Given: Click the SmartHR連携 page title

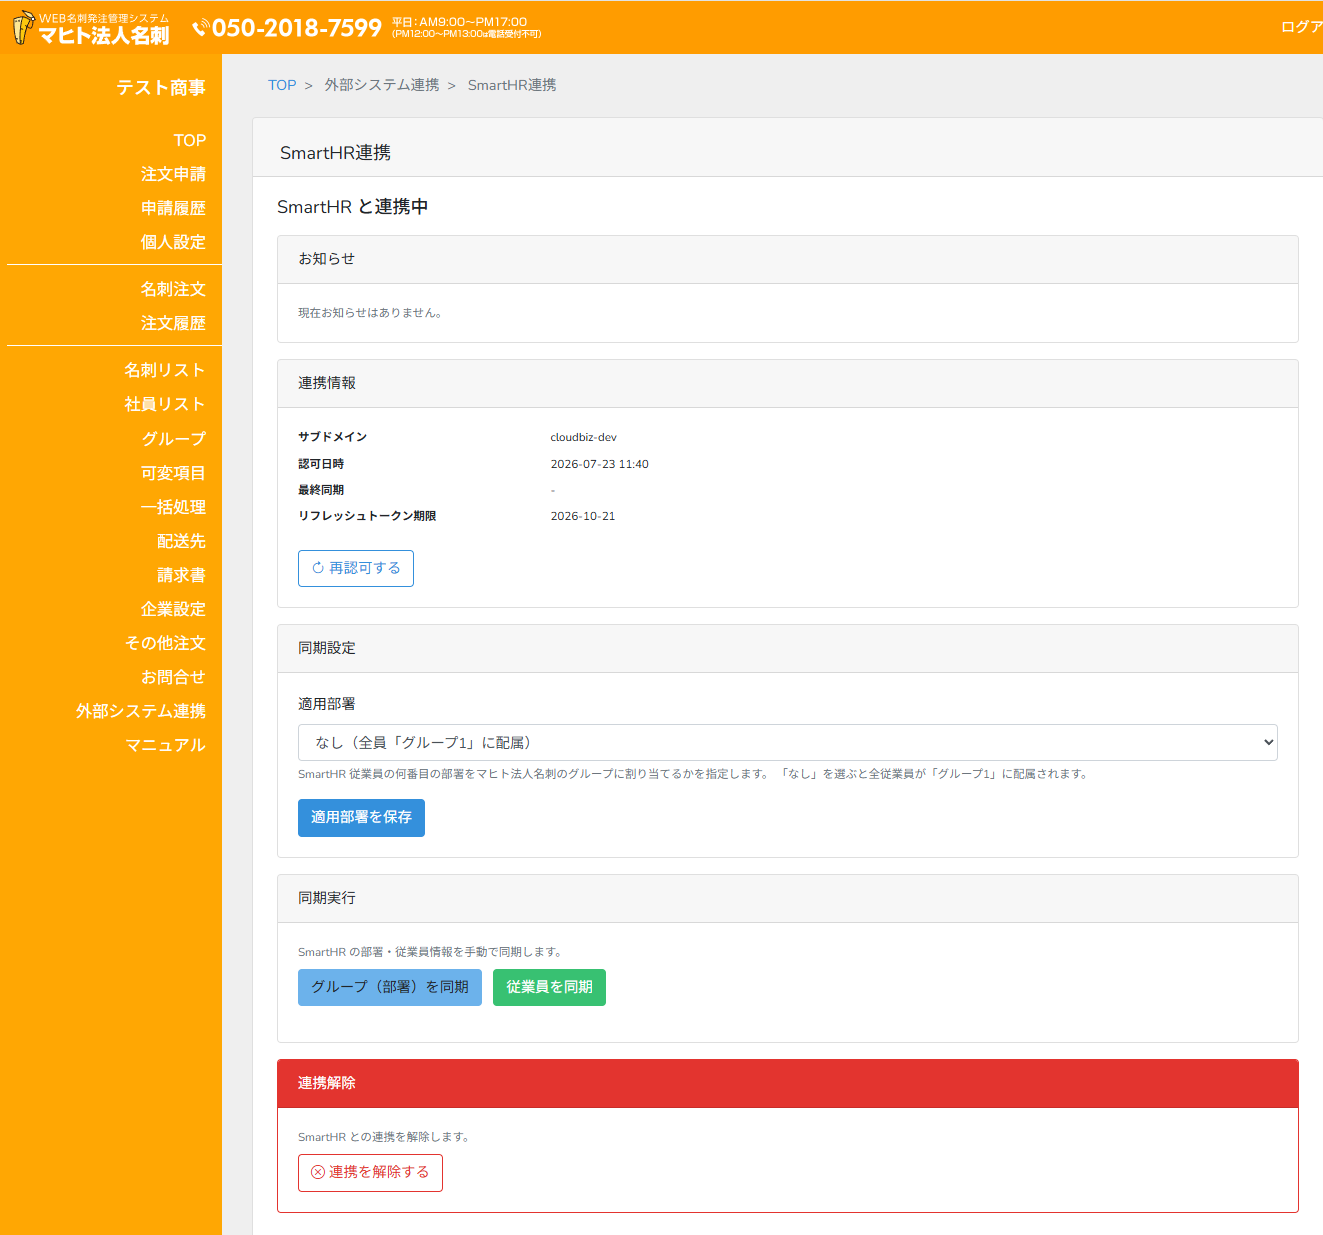Looking at the screenshot, I should click(335, 153).
